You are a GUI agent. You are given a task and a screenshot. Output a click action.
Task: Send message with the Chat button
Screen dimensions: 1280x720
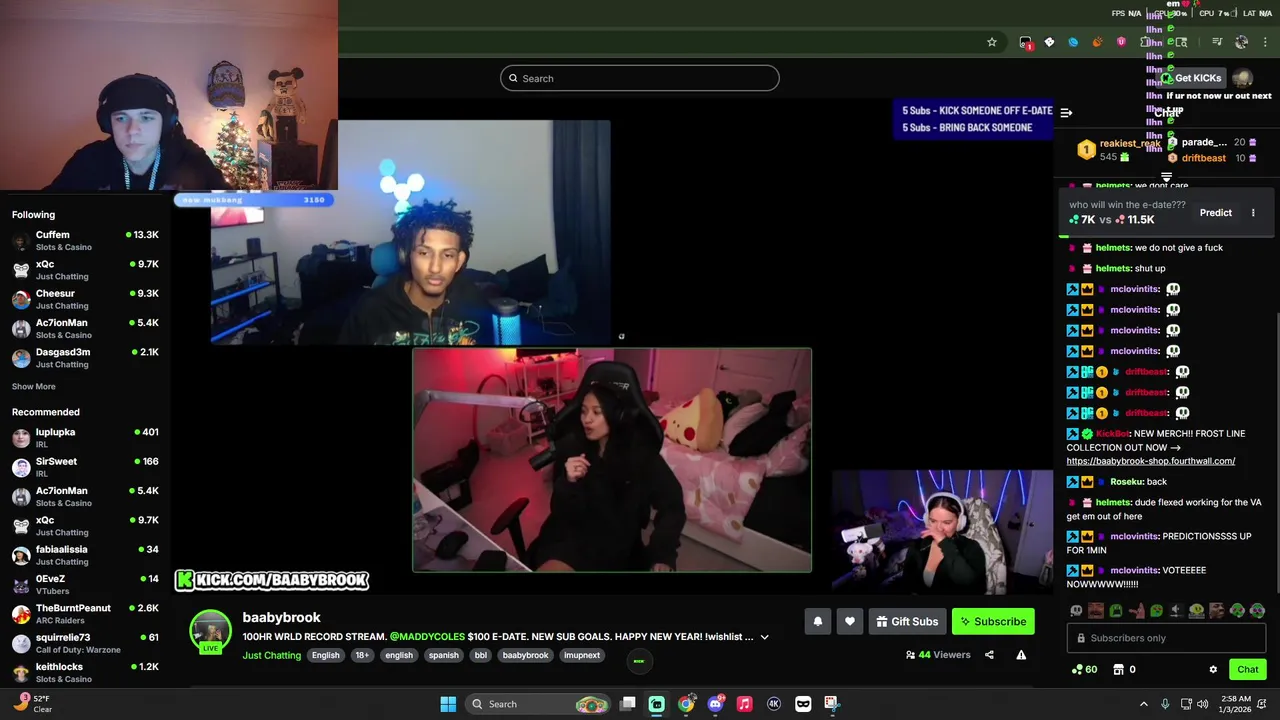(x=1248, y=670)
